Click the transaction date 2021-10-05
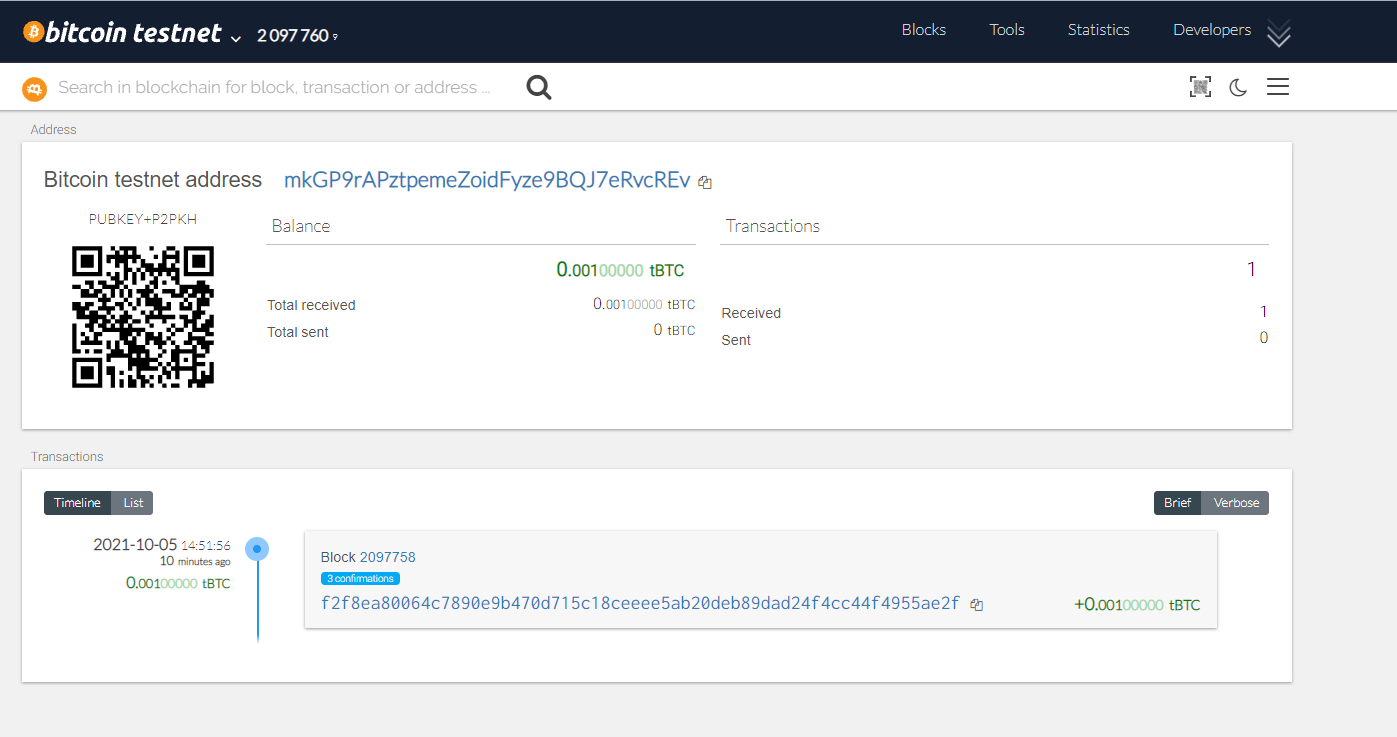The width and height of the screenshot is (1397, 737). click(135, 545)
